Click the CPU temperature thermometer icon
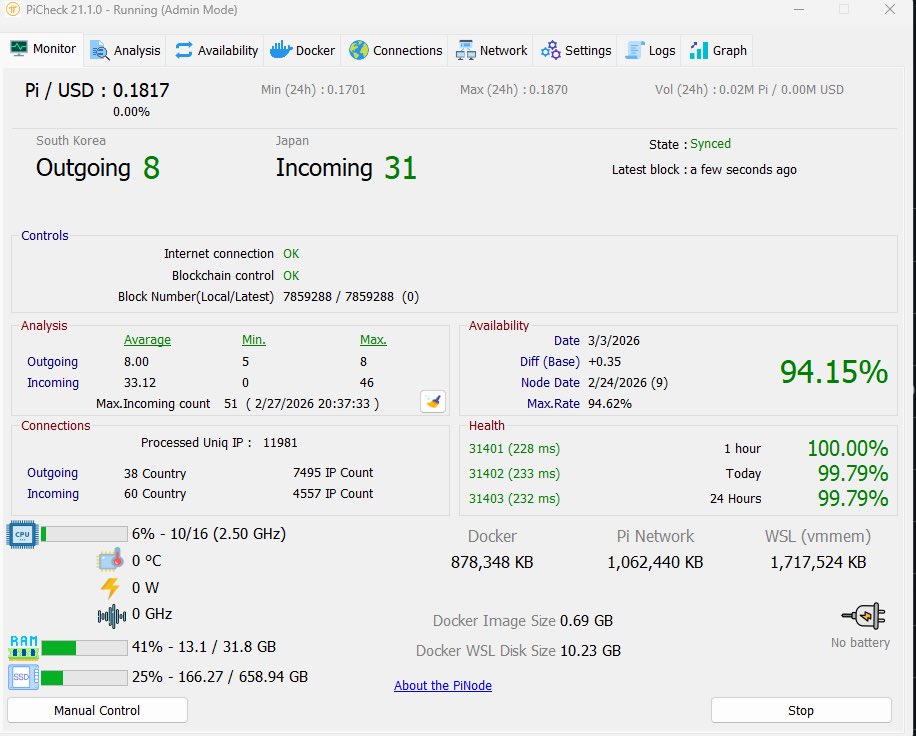916x736 pixels. [110, 560]
